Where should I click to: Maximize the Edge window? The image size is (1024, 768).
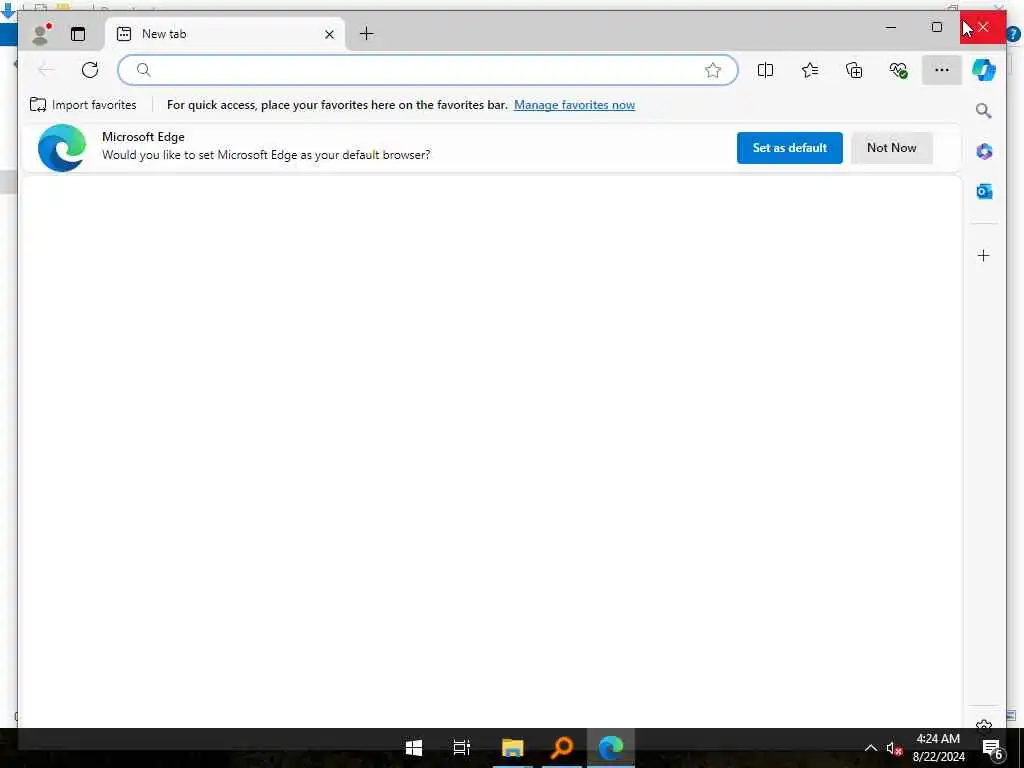tap(936, 27)
